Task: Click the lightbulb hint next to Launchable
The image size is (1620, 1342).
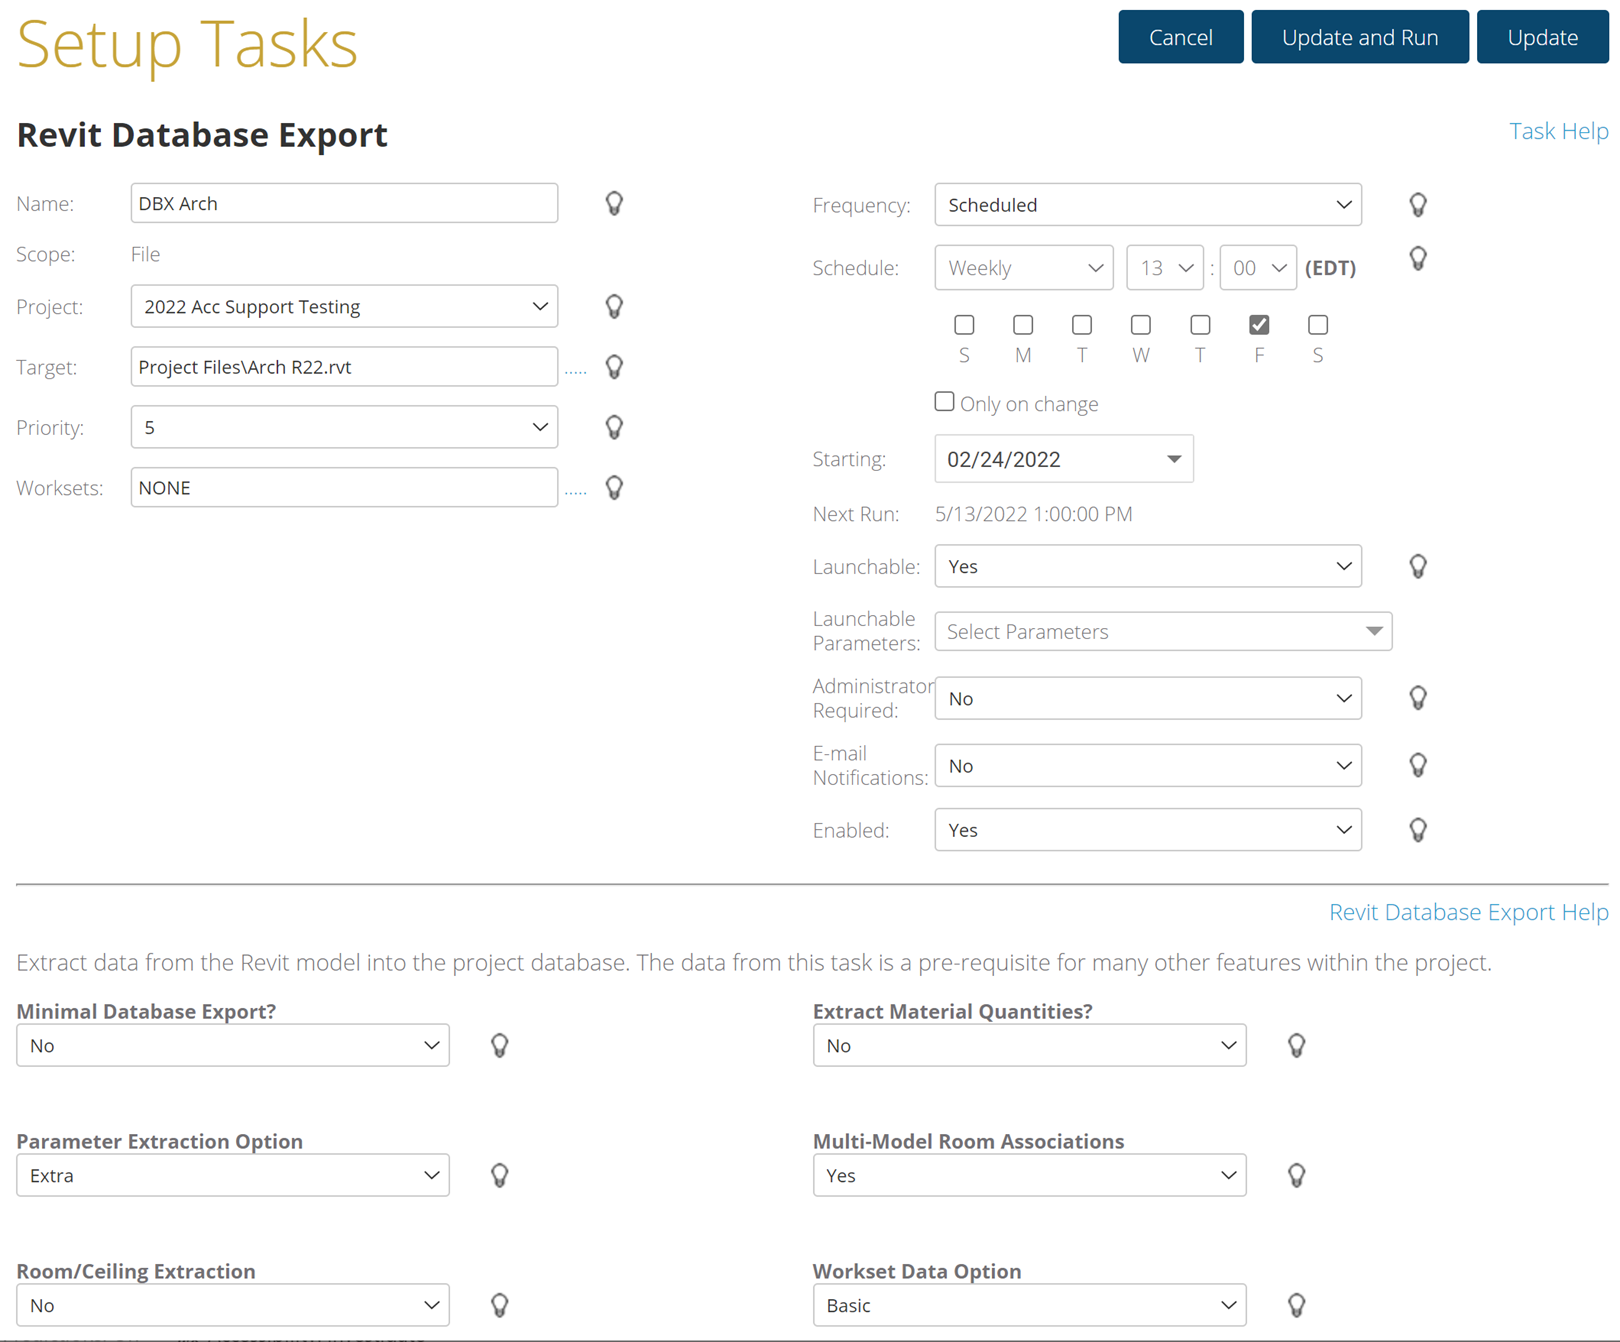Action: click(1417, 566)
